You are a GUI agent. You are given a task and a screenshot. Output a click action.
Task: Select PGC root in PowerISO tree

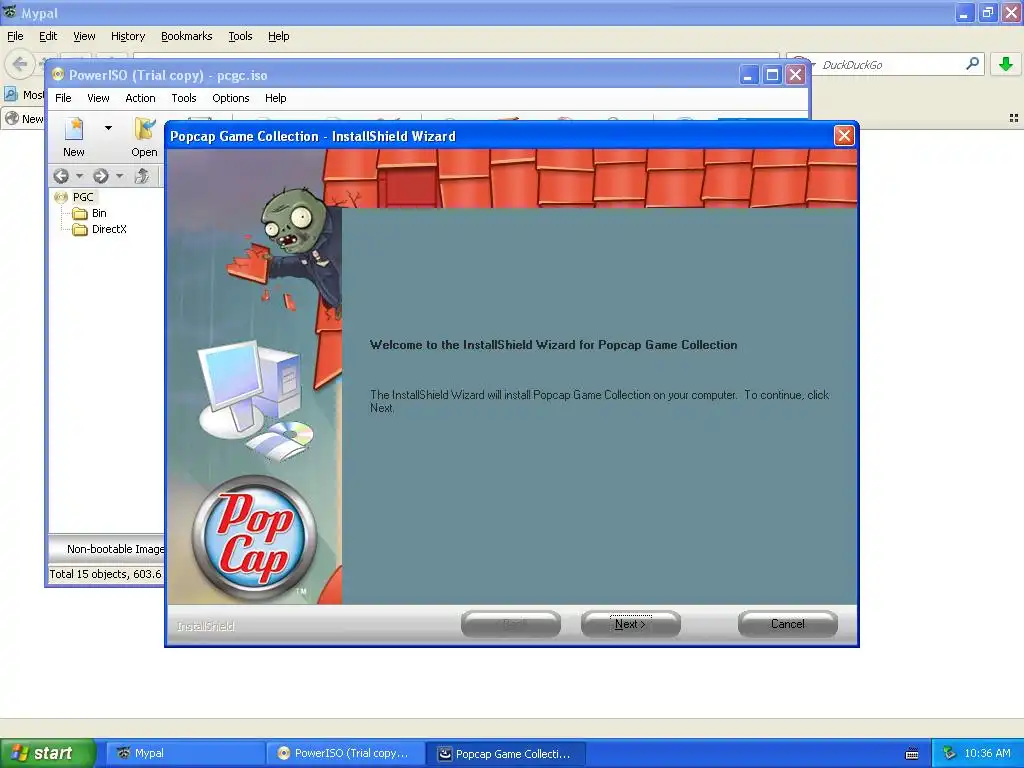tap(83, 197)
